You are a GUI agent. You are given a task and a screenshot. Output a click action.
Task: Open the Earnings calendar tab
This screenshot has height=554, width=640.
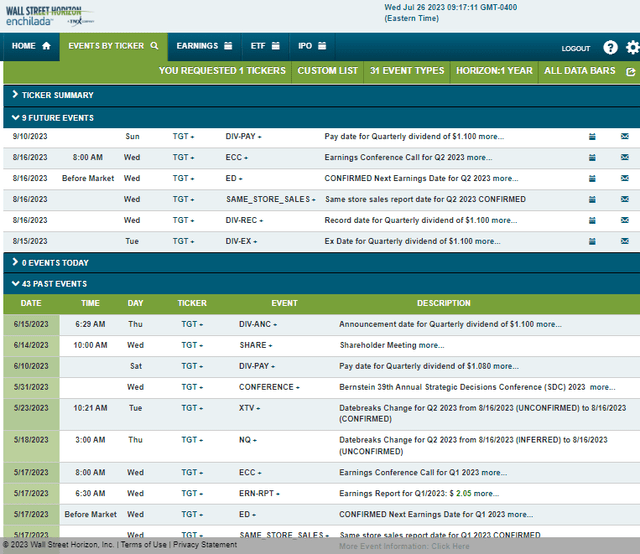click(204, 46)
